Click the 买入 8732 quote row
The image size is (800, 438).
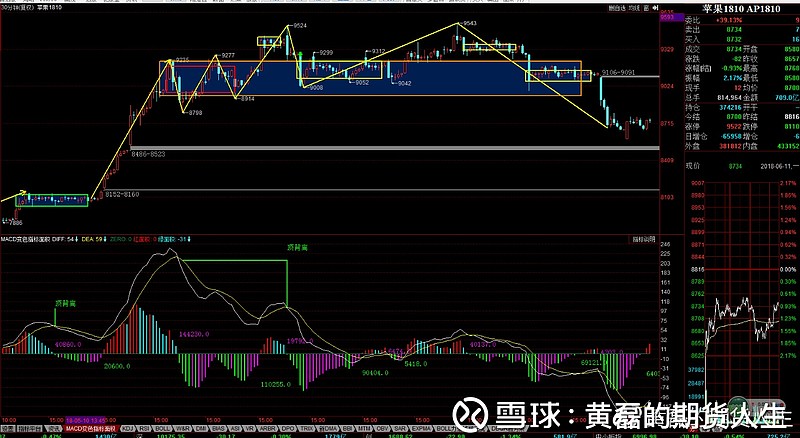click(x=742, y=39)
